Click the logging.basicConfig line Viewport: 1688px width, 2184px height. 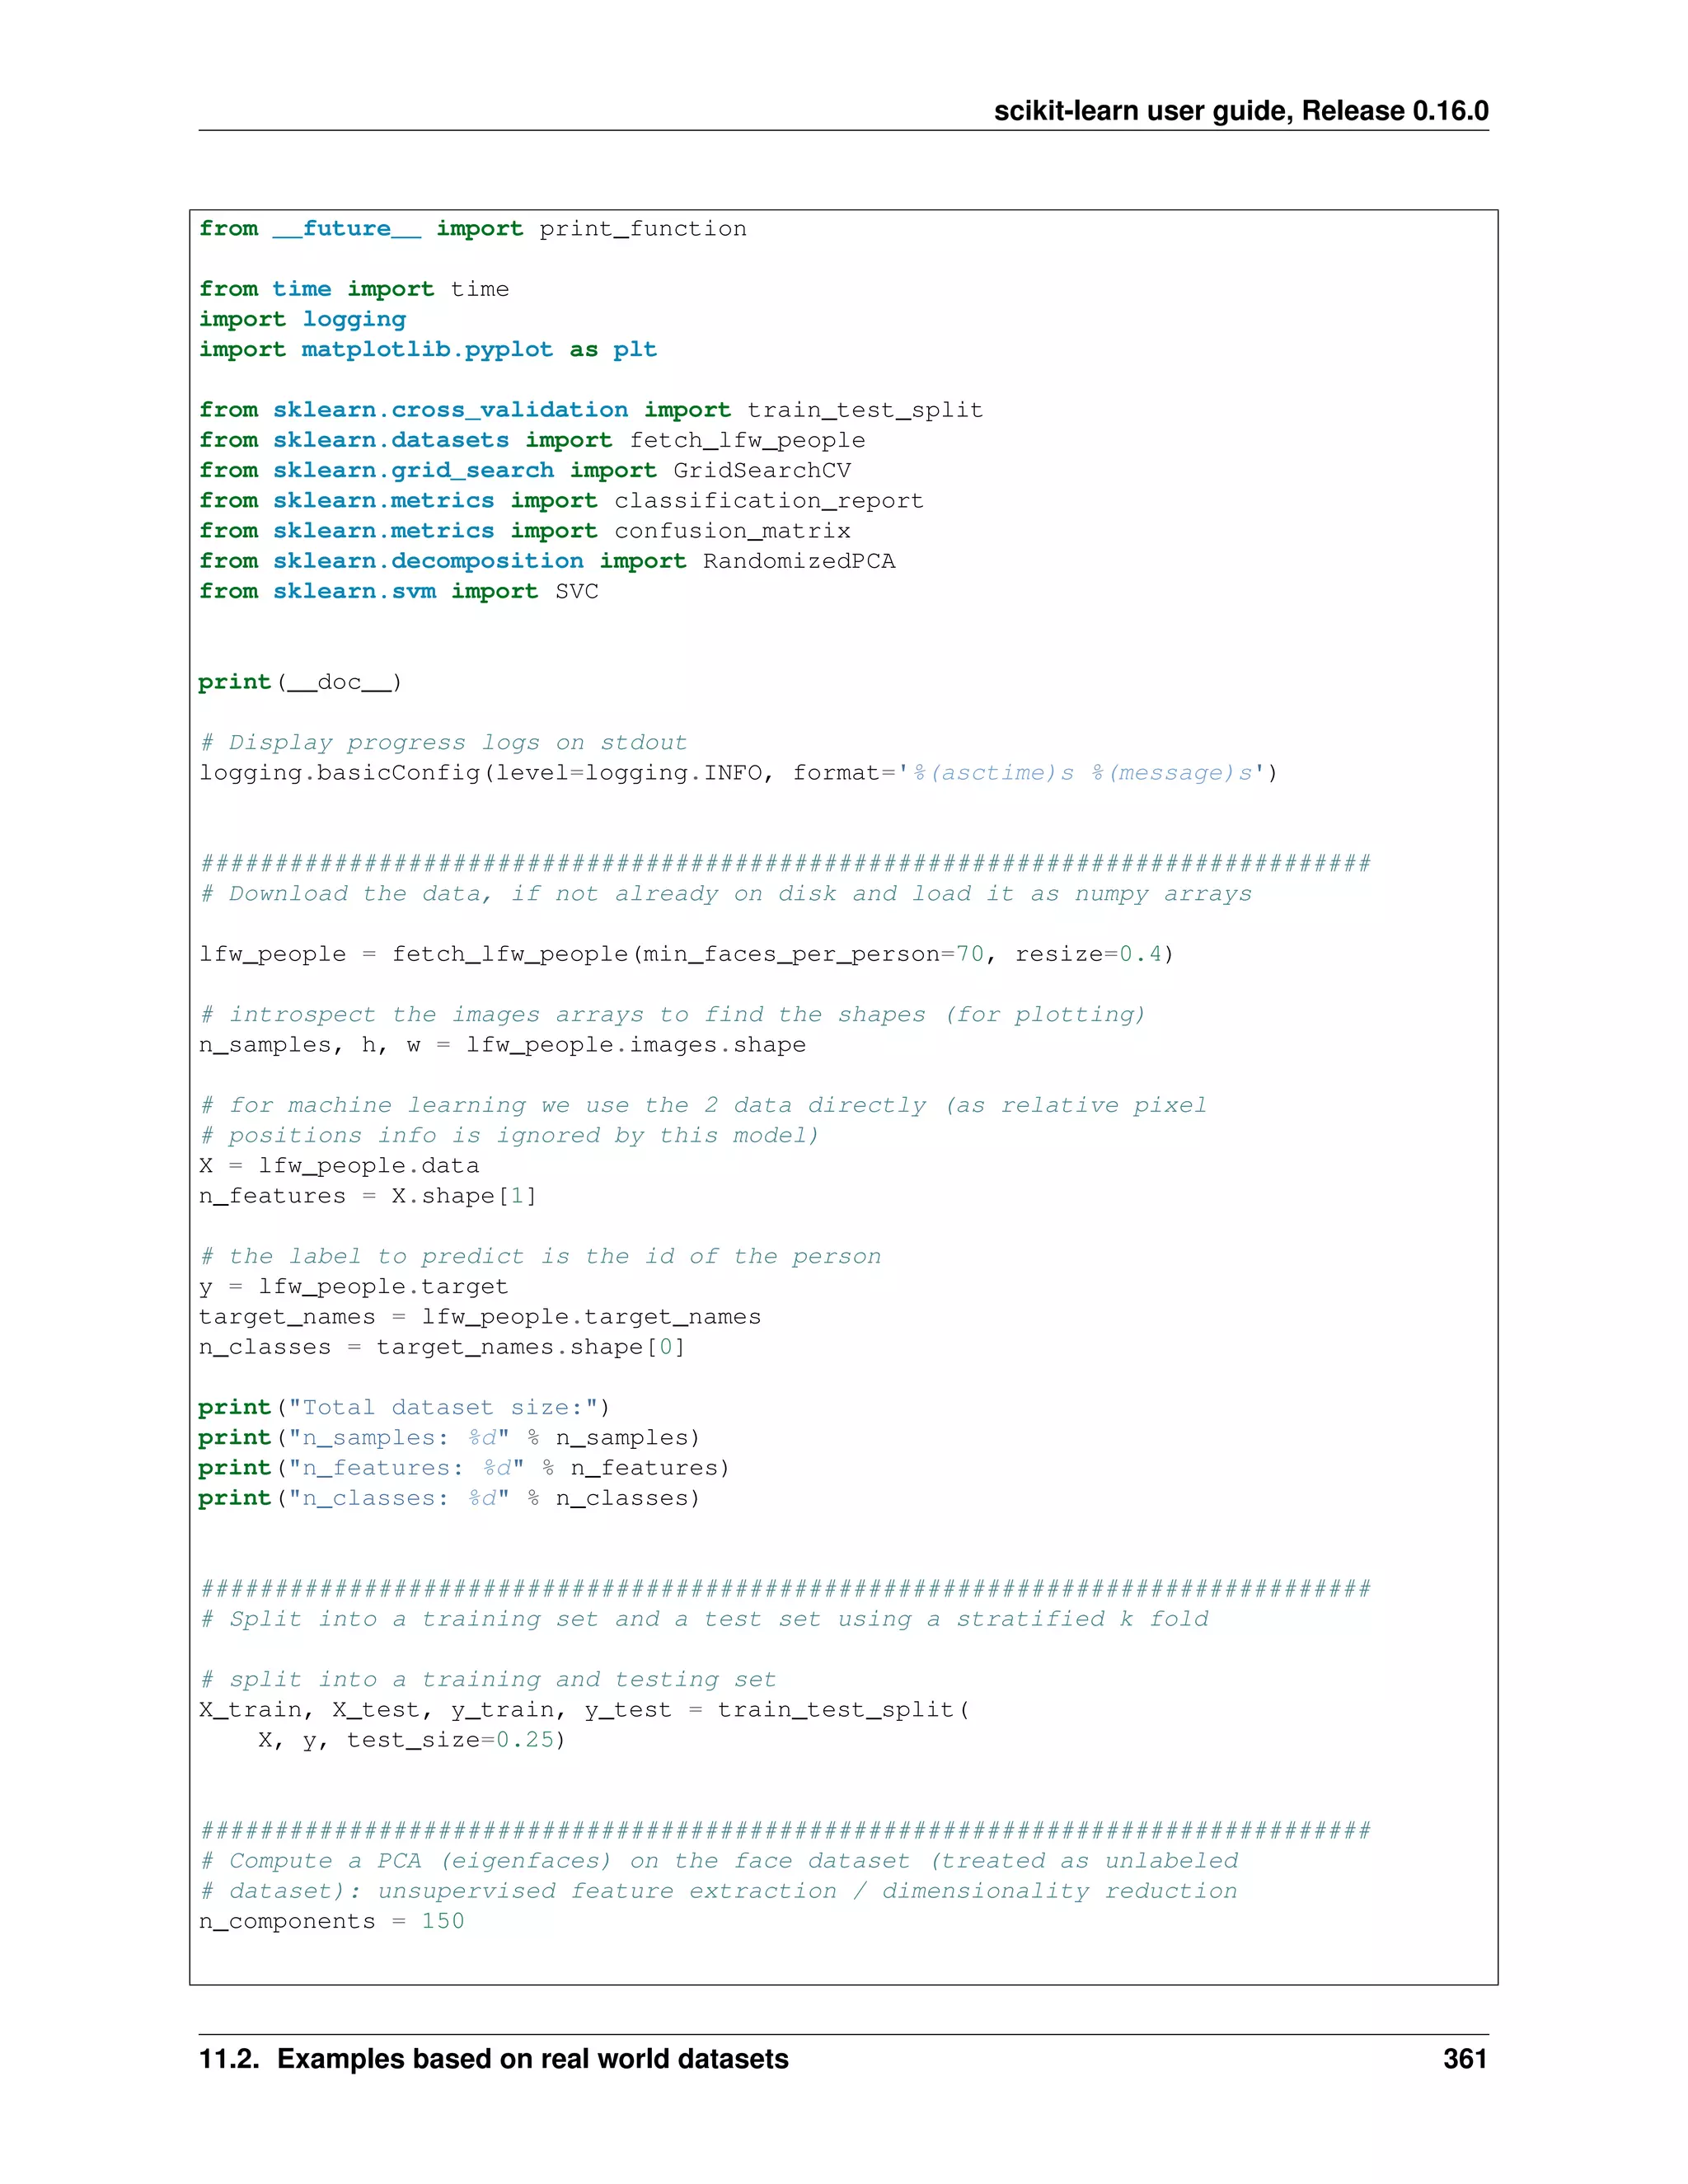[x=738, y=773]
